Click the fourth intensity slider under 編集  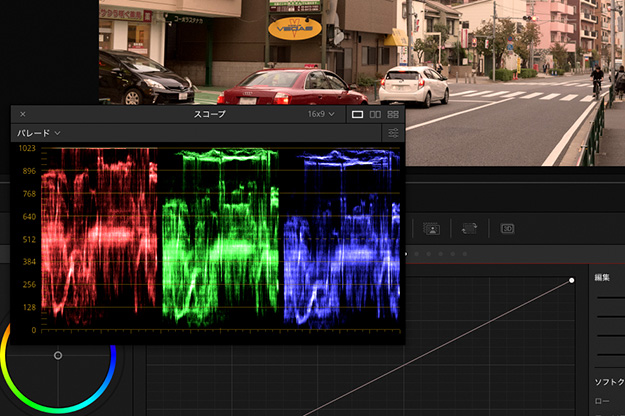[610, 354]
